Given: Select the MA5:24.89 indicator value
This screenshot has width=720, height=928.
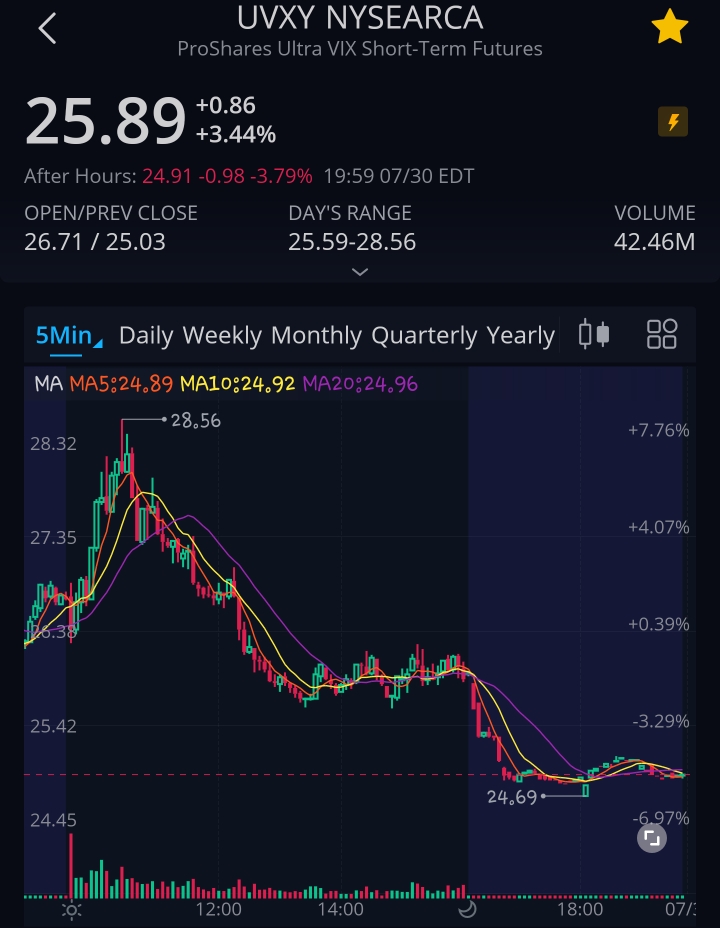Looking at the screenshot, I should click(121, 384).
